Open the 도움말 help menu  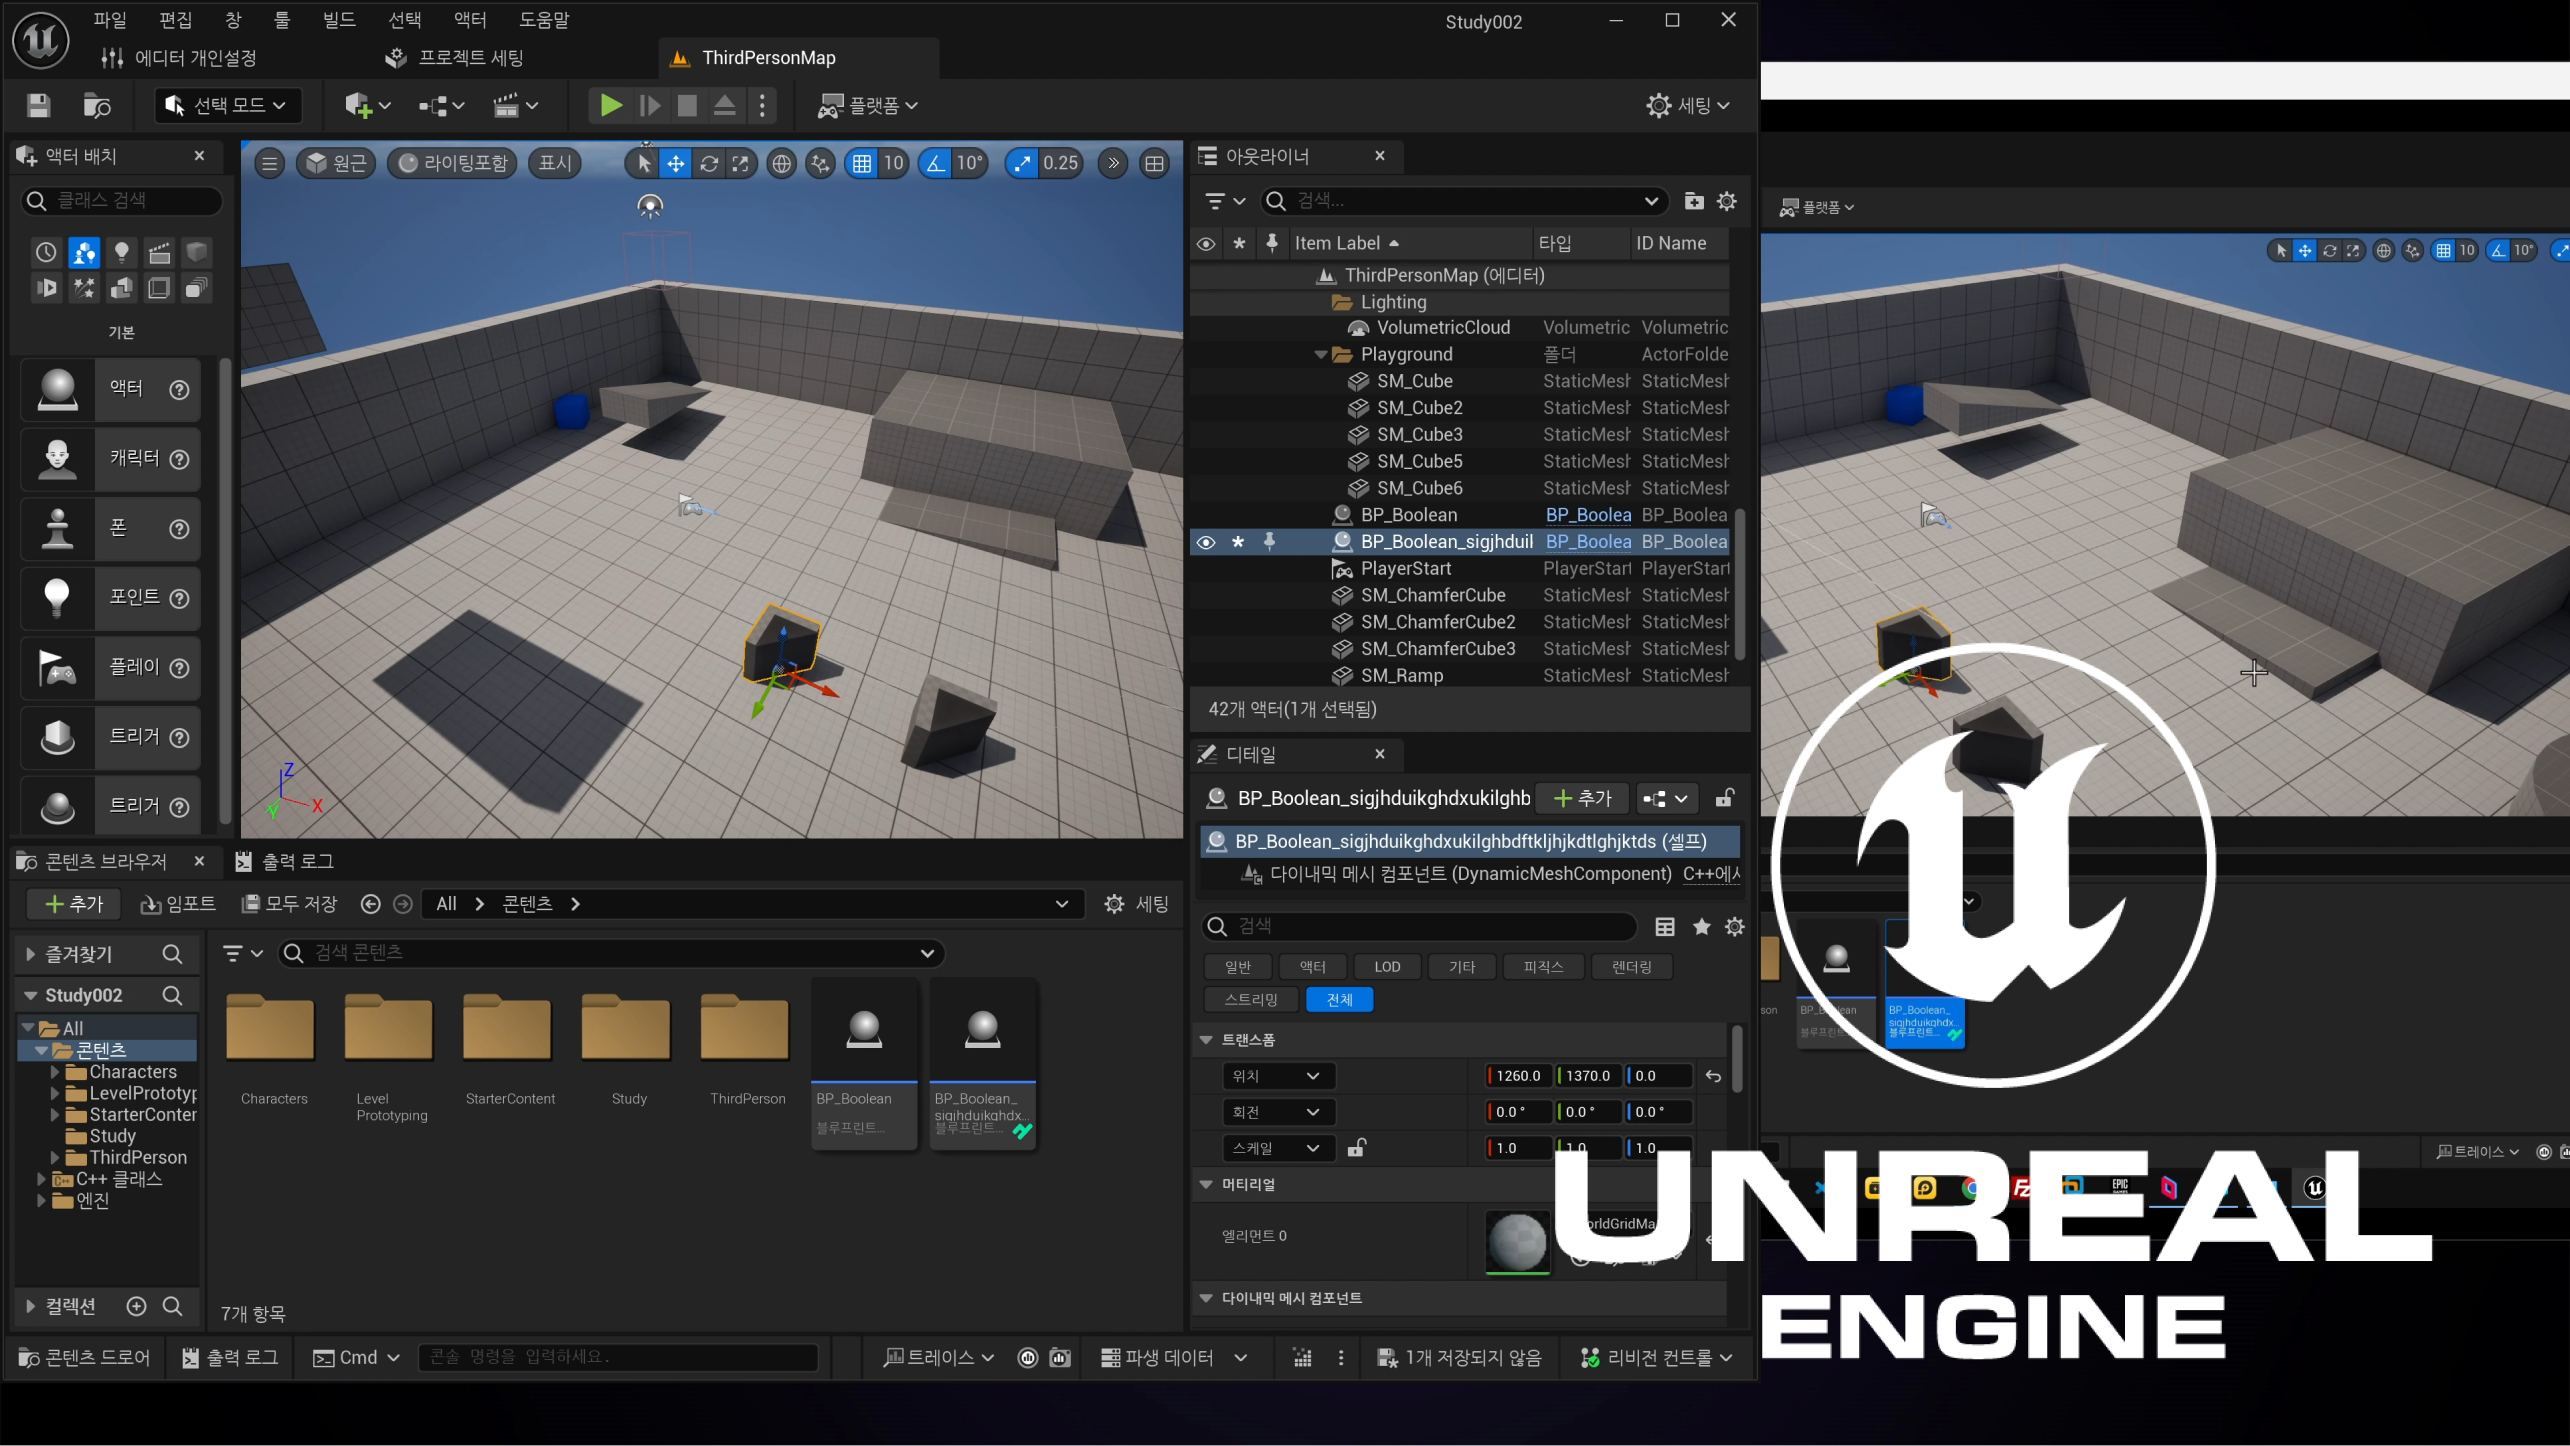tap(544, 20)
